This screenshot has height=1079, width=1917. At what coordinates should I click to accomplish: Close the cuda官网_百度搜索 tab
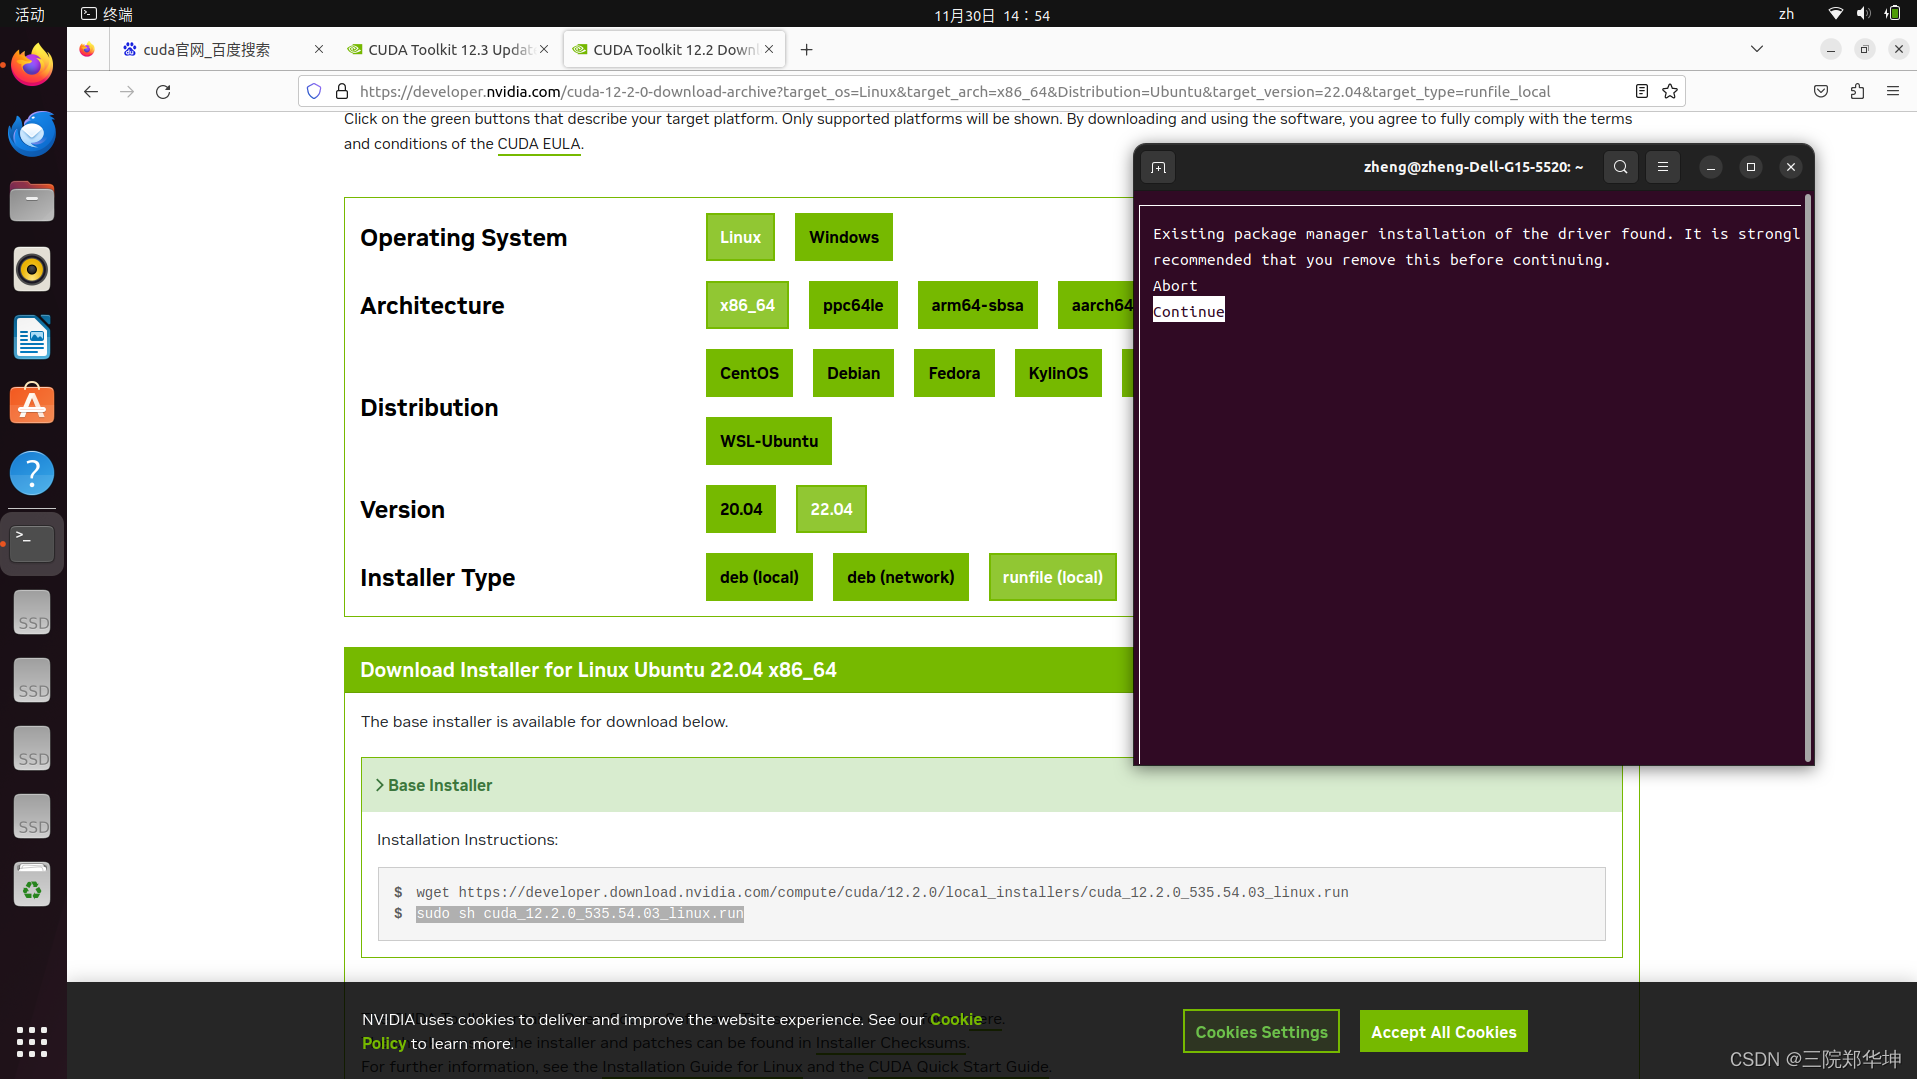[319, 49]
